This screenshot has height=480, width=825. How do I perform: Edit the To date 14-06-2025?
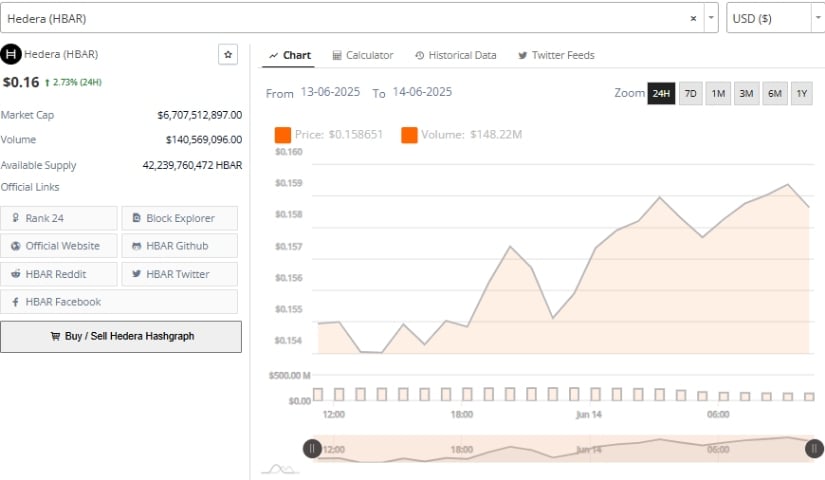point(422,92)
